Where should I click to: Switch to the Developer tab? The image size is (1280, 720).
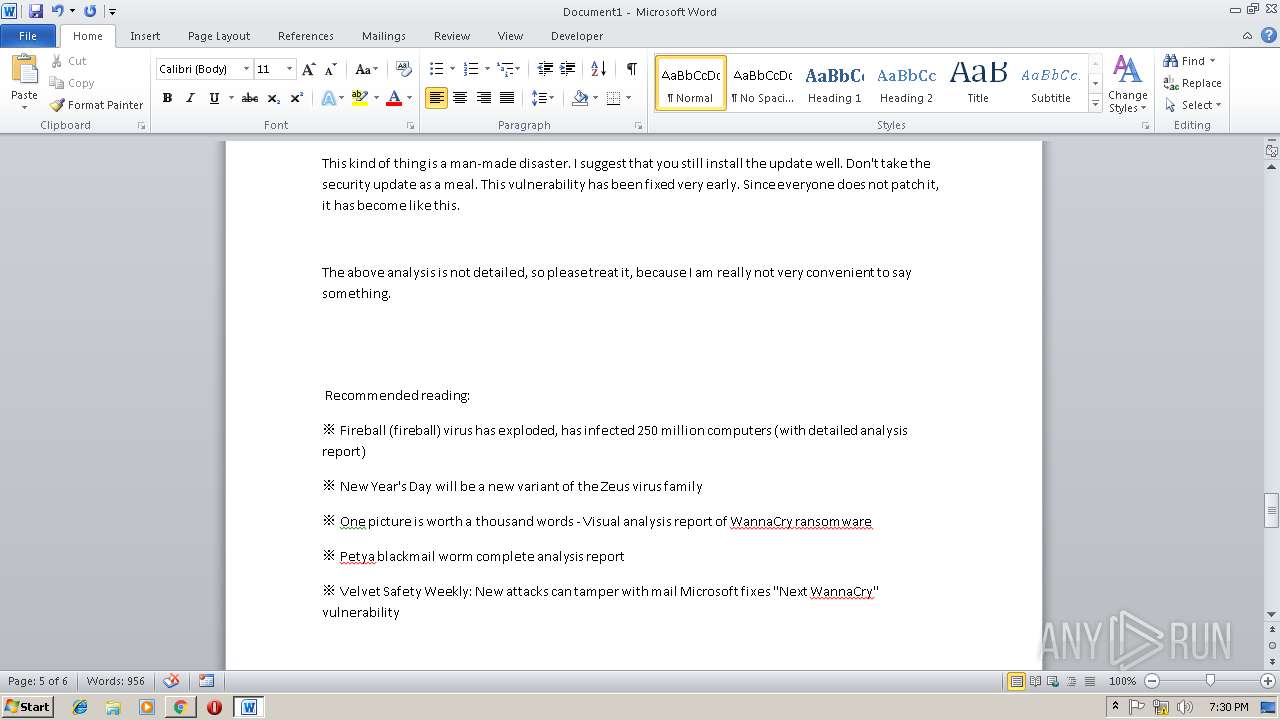[577, 36]
